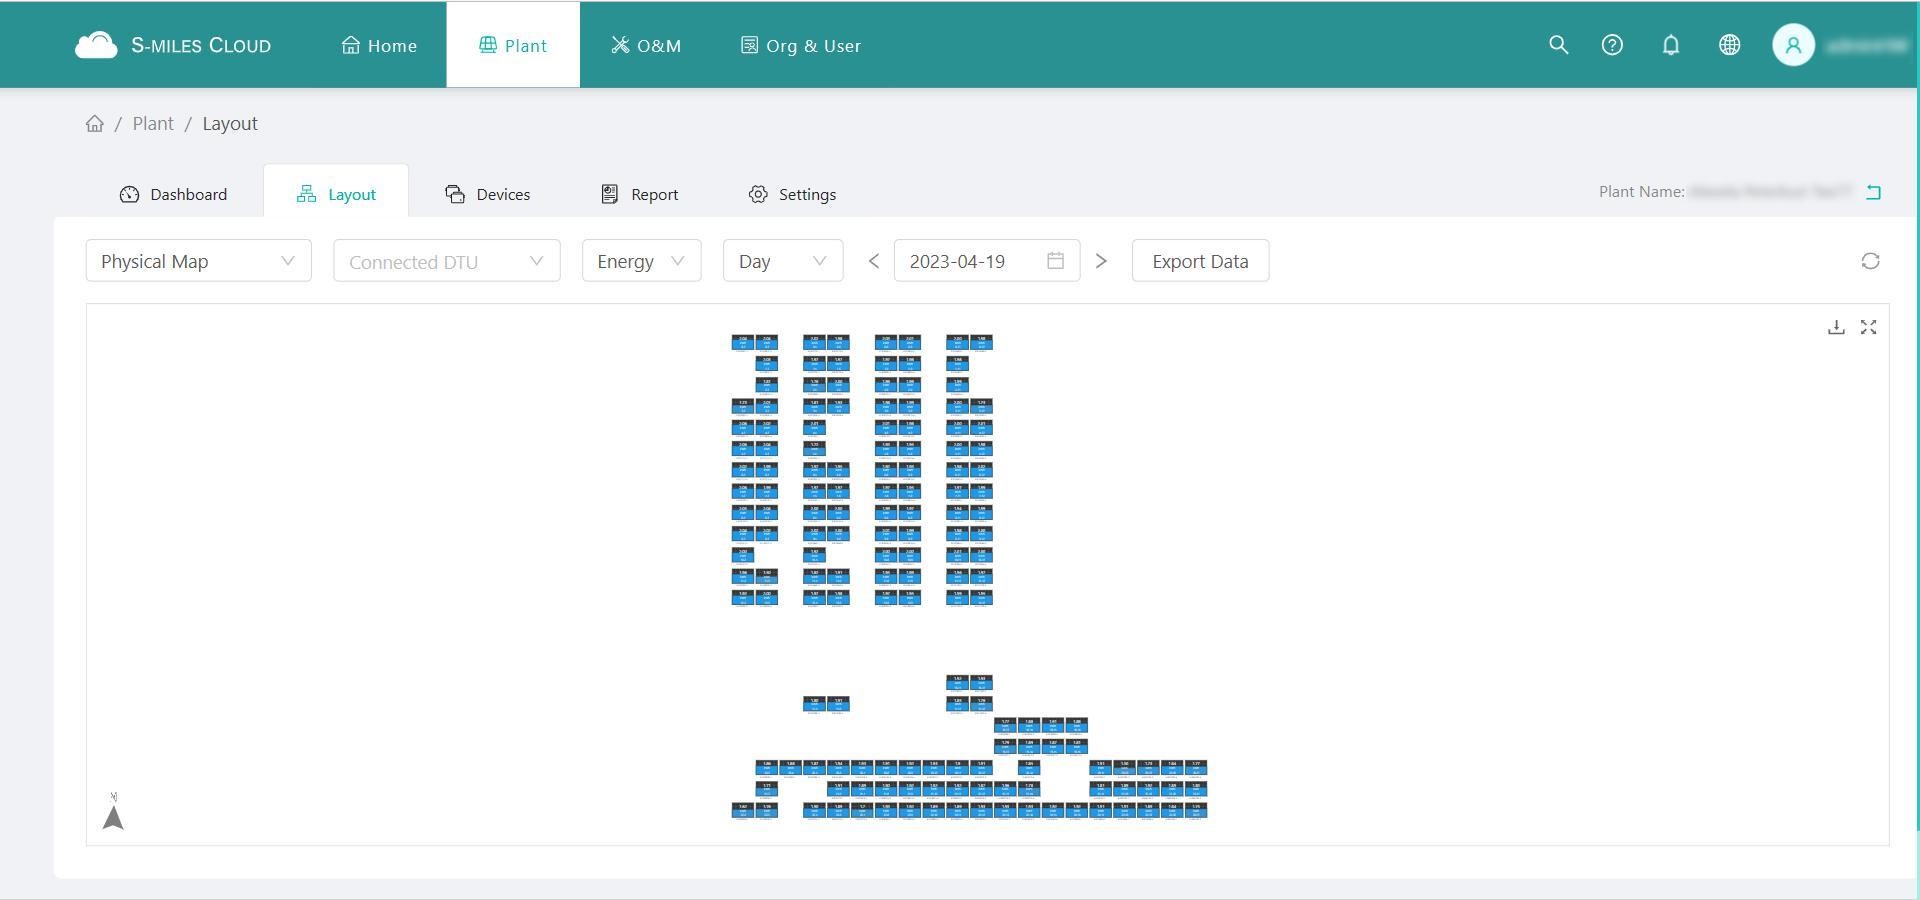
Task: Click the search magnifier icon
Action: tap(1558, 45)
